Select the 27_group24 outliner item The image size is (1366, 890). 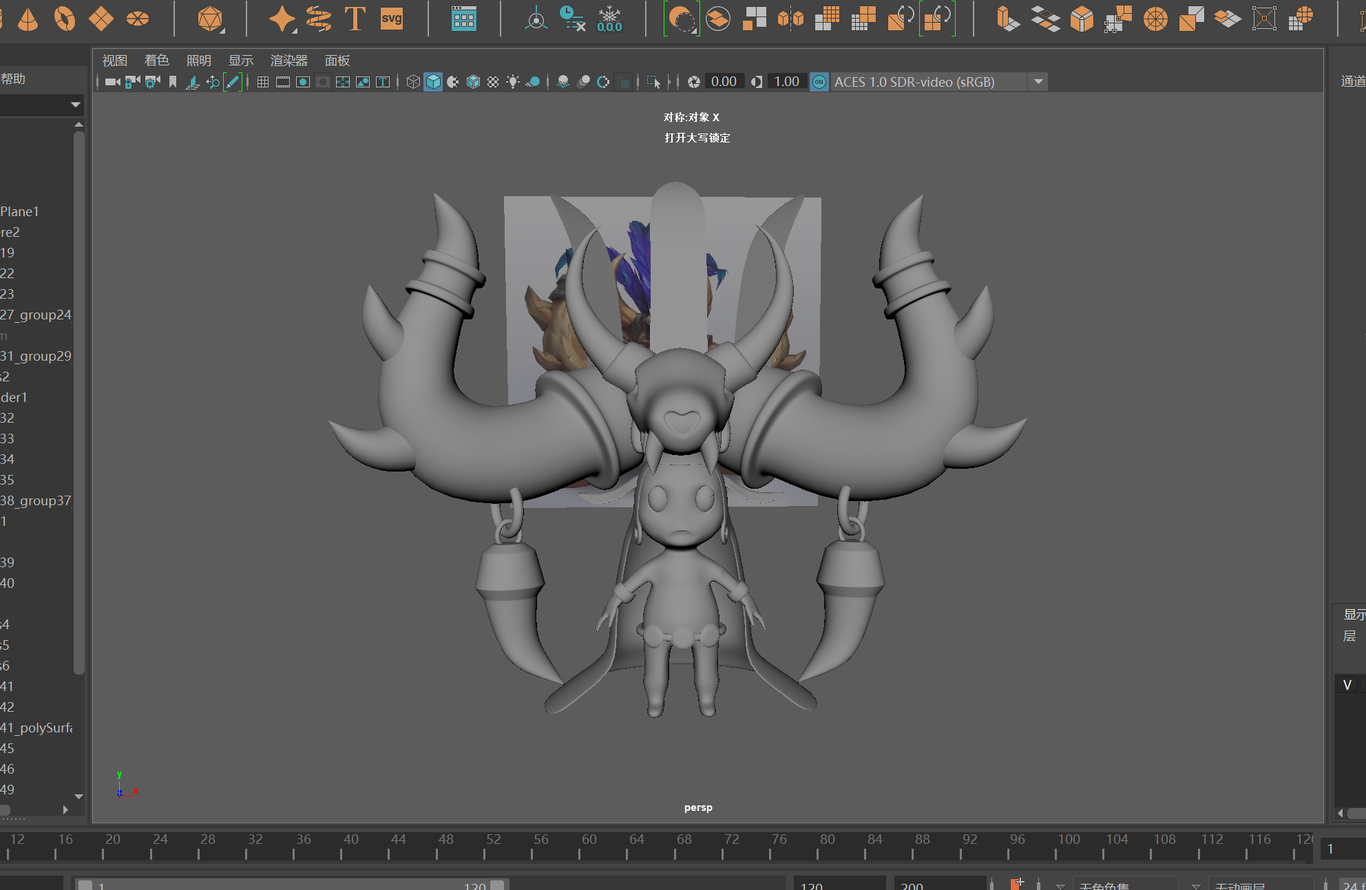click(36, 315)
